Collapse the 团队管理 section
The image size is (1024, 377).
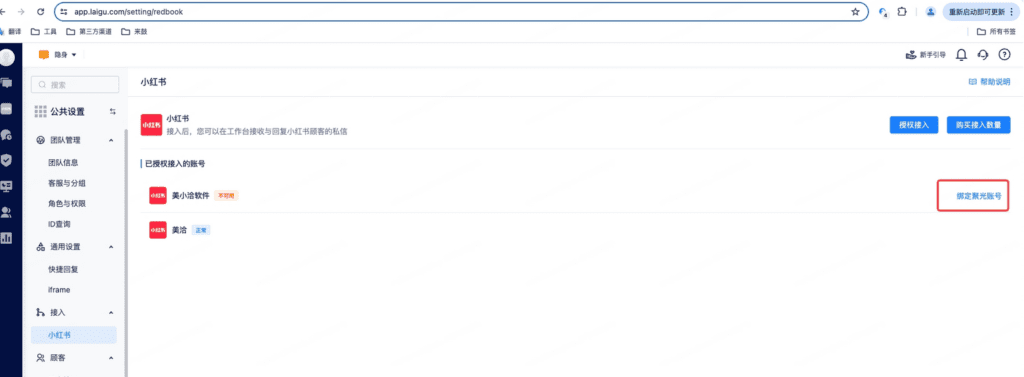pyautogui.click(x=110, y=140)
